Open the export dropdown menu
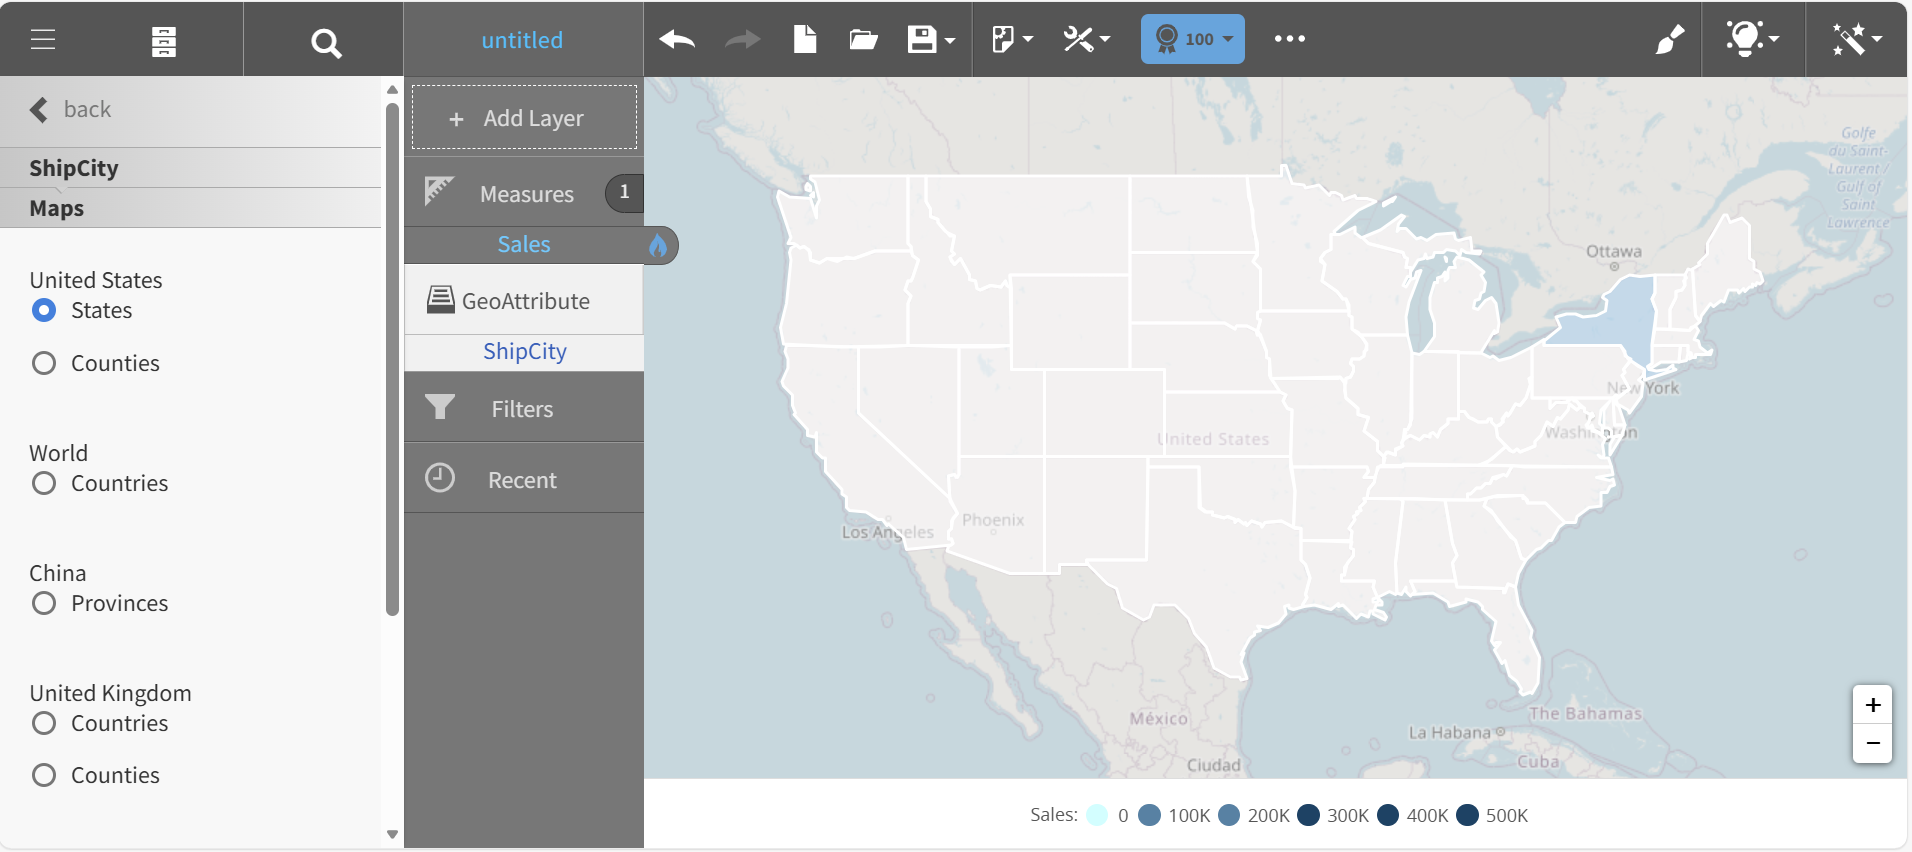This screenshot has width=1912, height=852. pyautogui.click(x=1012, y=40)
